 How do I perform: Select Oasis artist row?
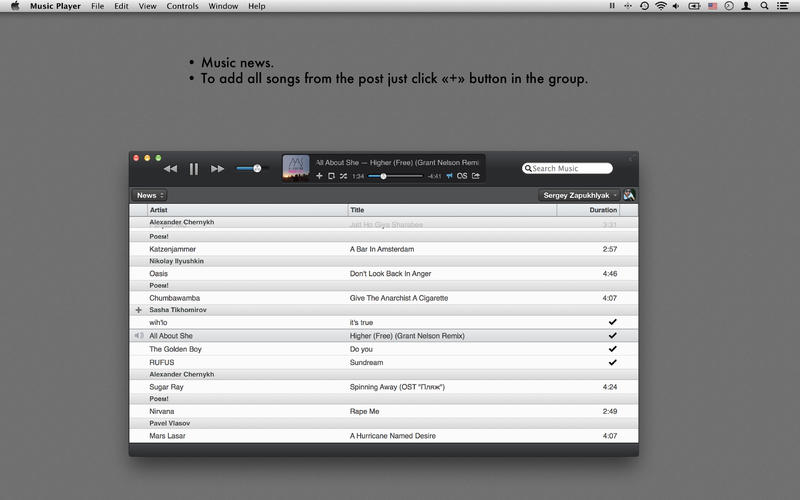(x=384, y=273)
